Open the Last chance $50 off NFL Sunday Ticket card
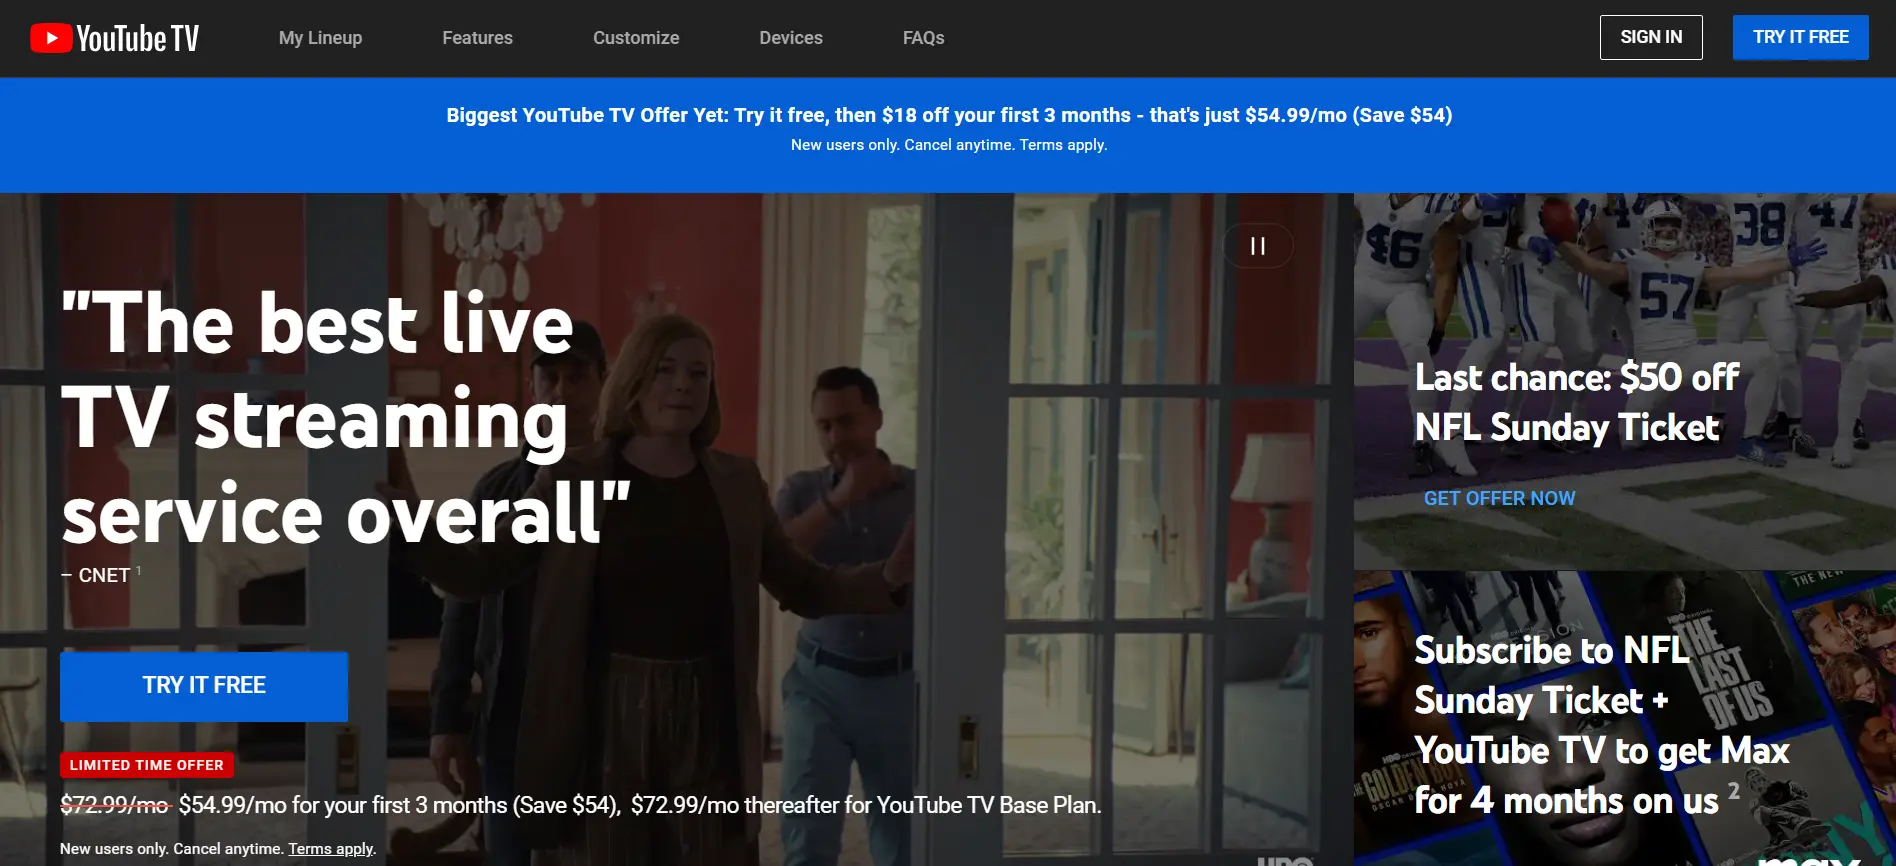 click(x=1624, y=381)
